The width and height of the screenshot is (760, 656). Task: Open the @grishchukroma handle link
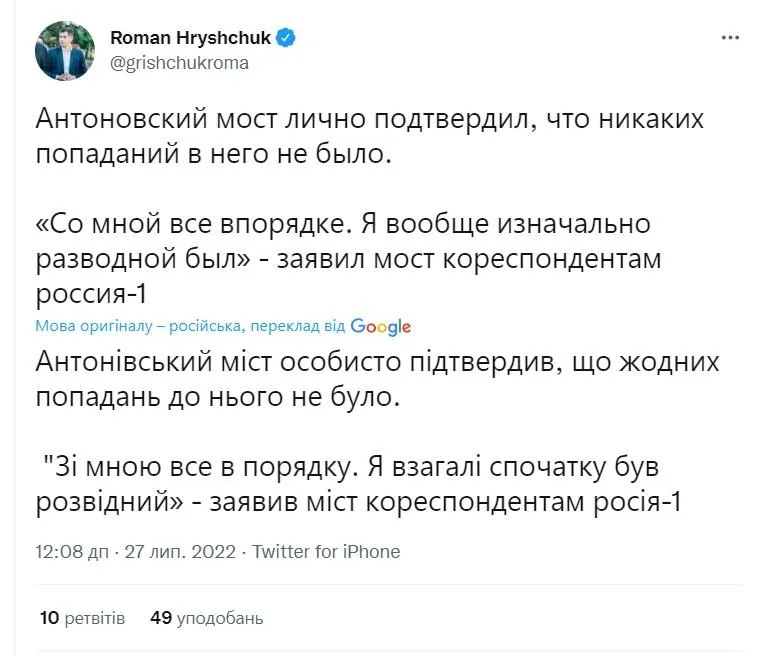pyautogui.click(x=179, y=62)
